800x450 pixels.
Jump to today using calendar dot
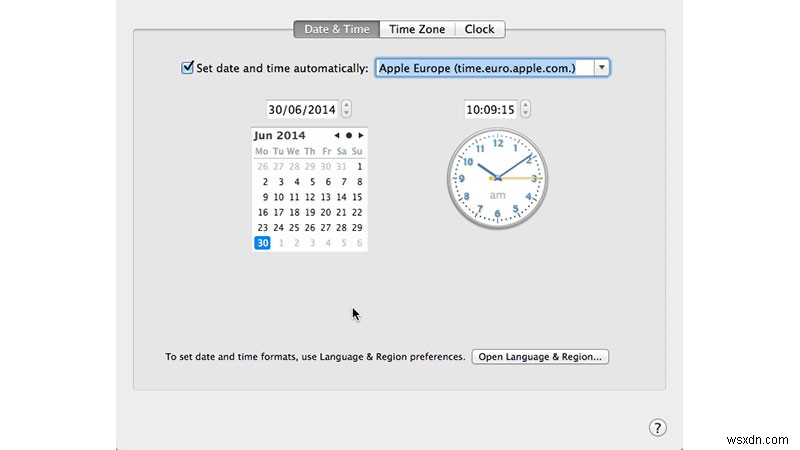pyautogui.click(x=349, y=136)
